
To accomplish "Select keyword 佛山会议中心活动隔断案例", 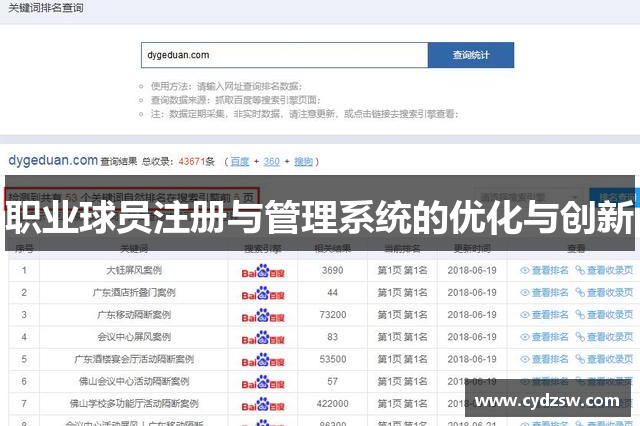I will point(134,382).
